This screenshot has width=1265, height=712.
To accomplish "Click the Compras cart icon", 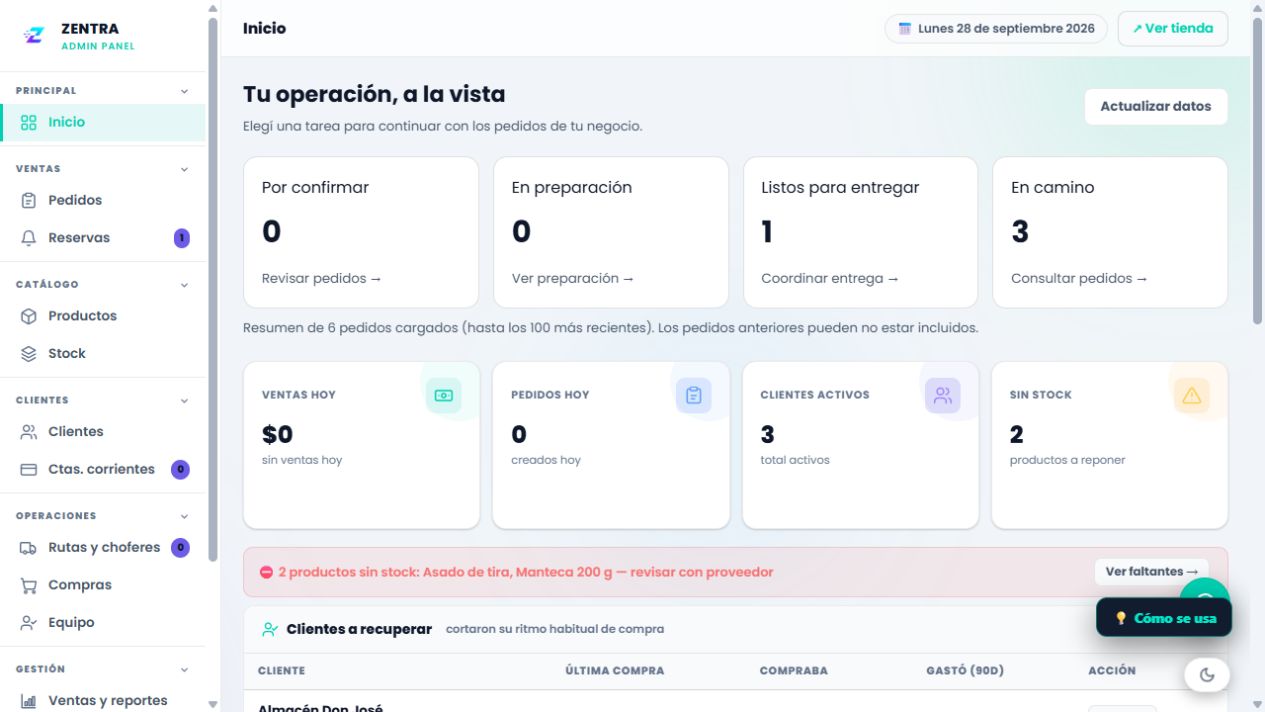I will click(28, 585).
